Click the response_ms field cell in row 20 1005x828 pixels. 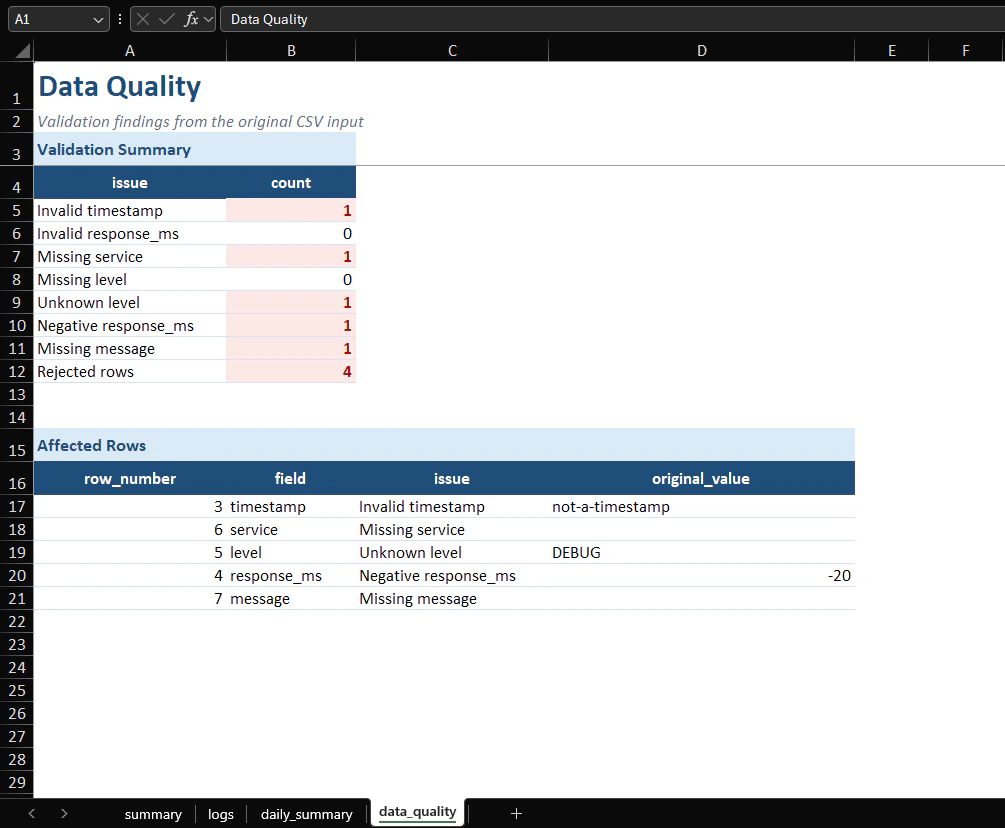coord(291,575)
